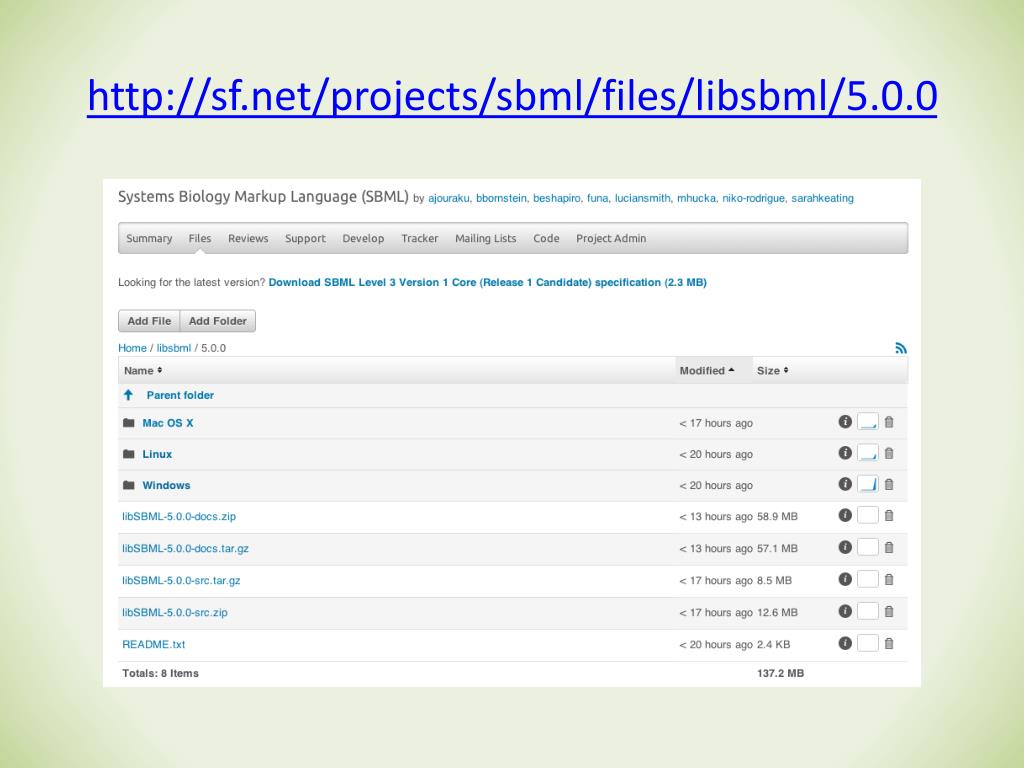Download libSBML-5.0.0-src.tar.gz

181,581
